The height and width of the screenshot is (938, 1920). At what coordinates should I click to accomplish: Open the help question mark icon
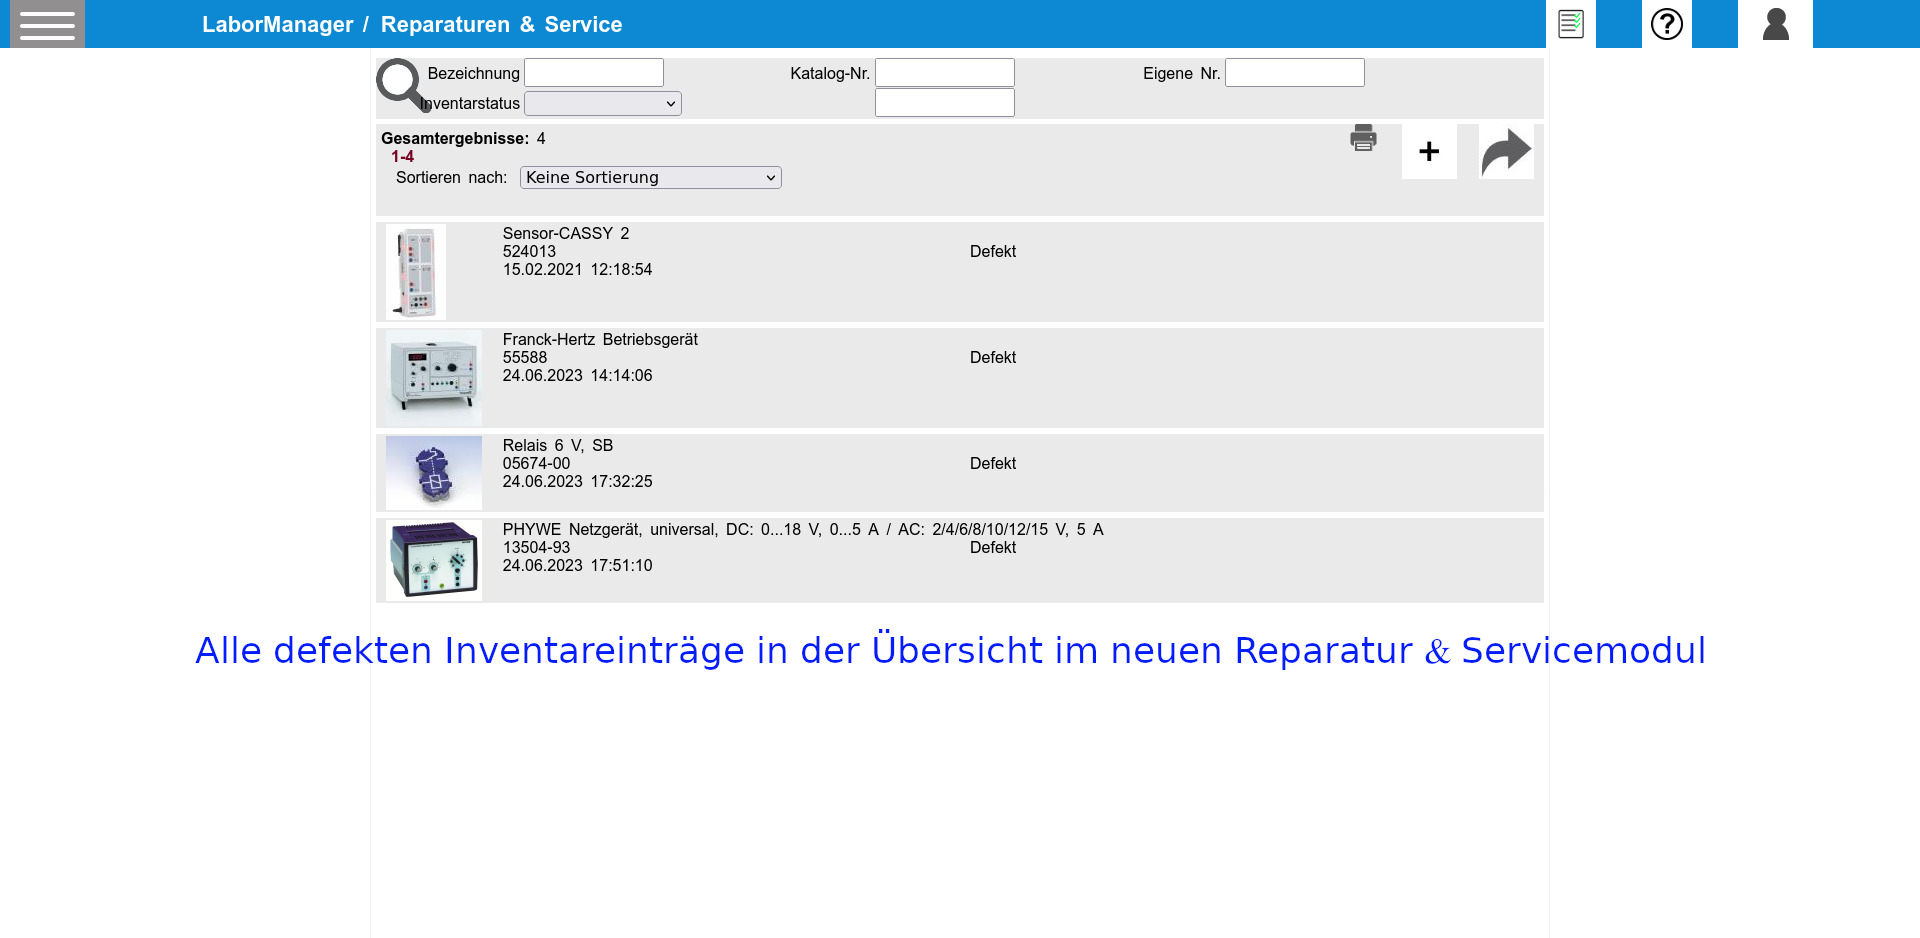[1667, 24]
